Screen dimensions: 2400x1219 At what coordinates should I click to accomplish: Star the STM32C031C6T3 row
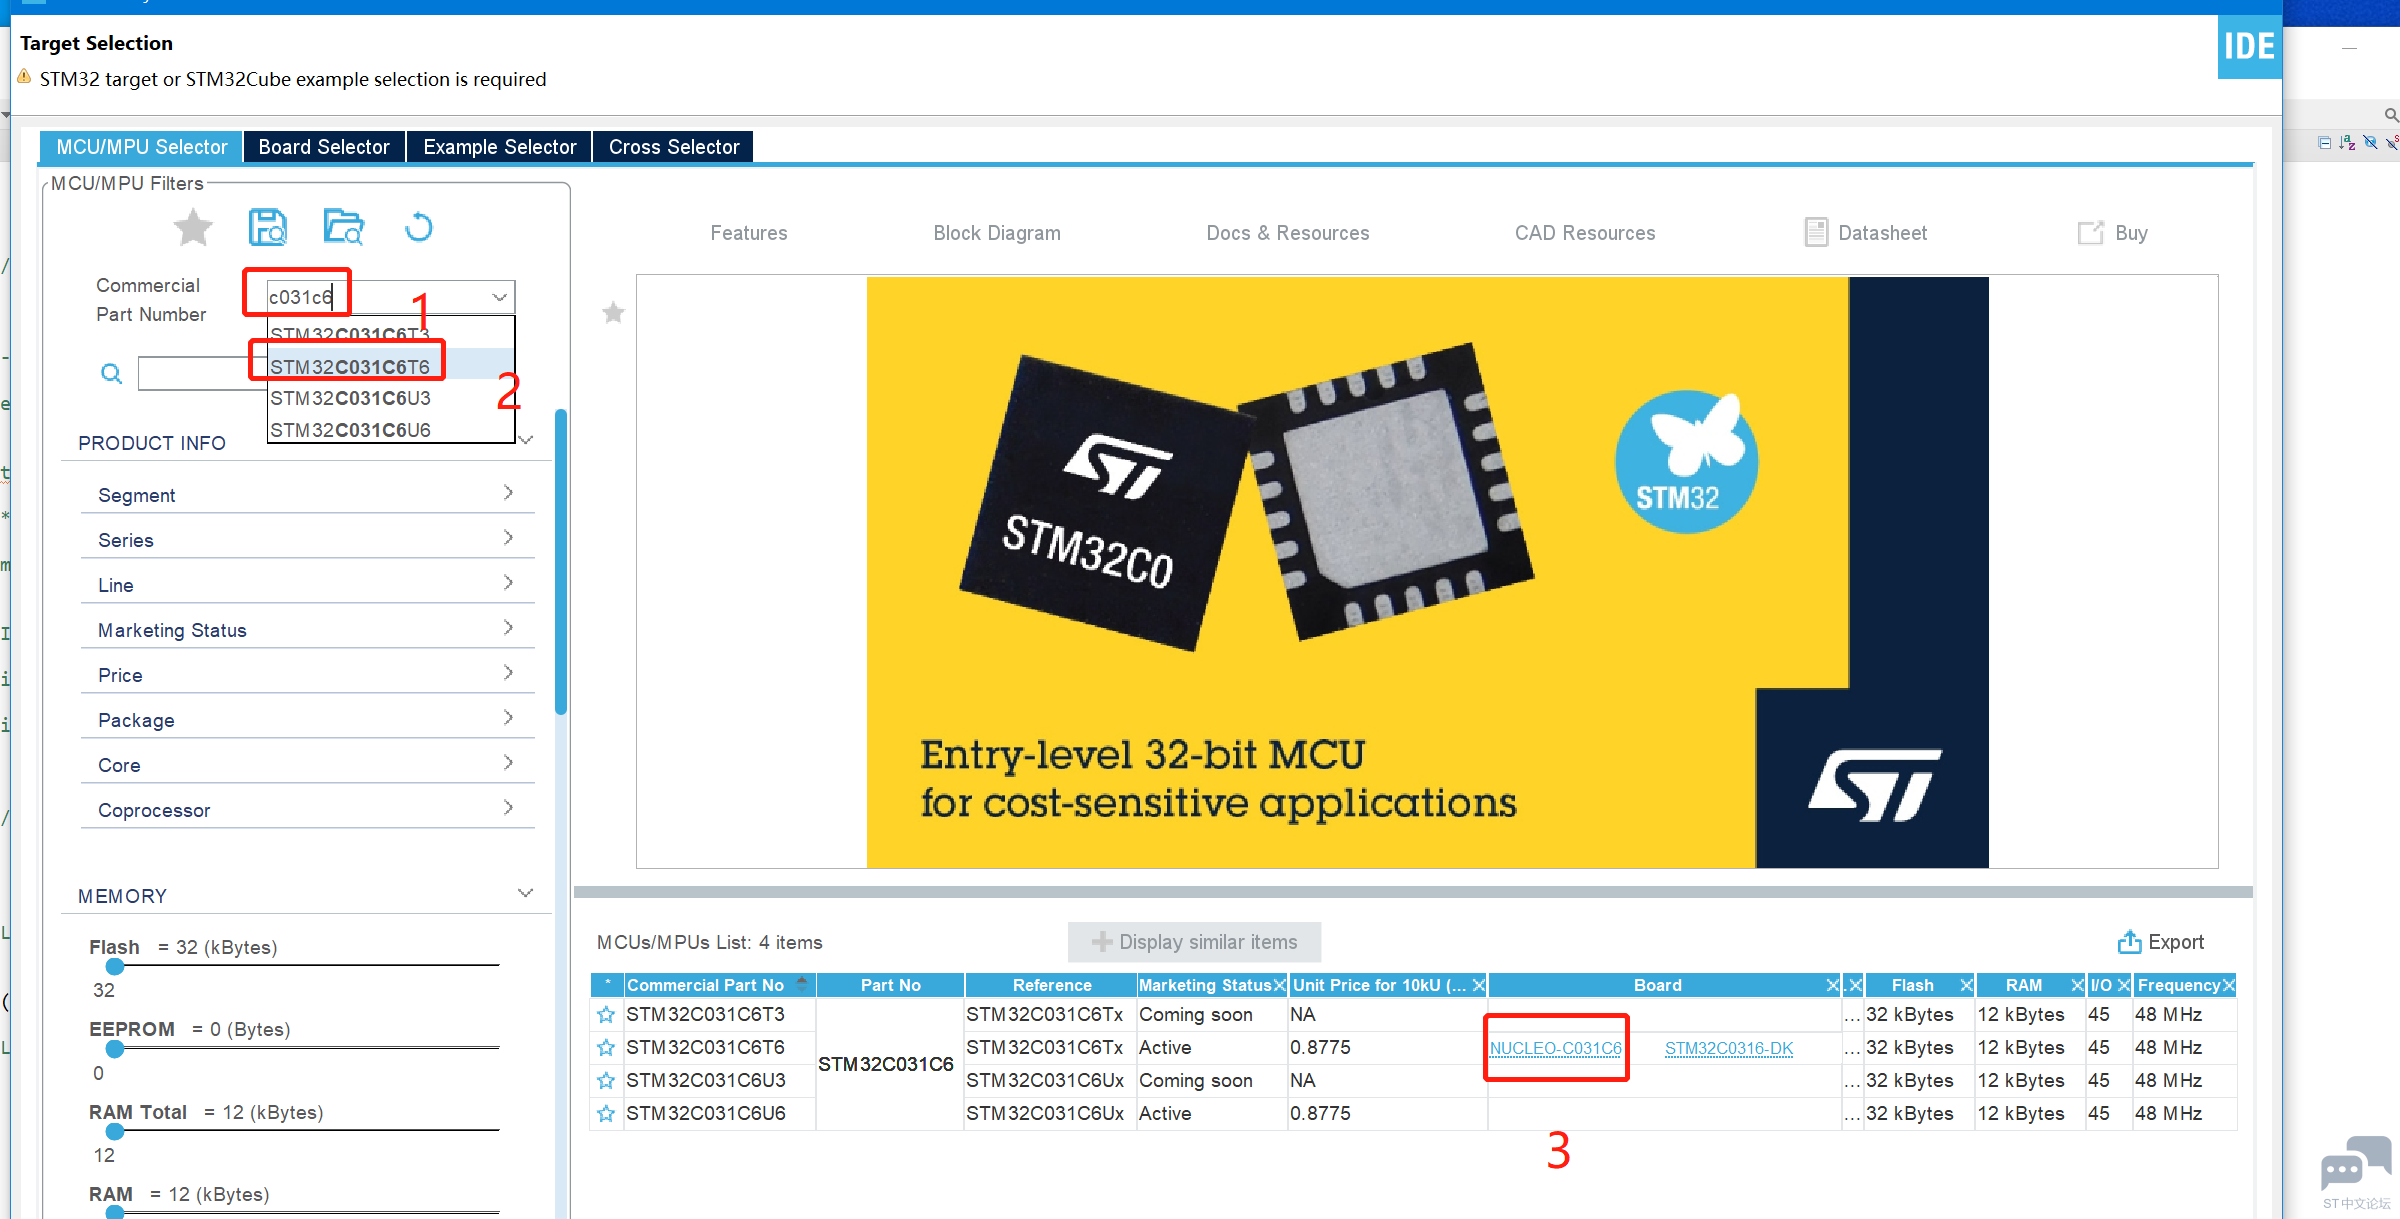pos(606,1015)
